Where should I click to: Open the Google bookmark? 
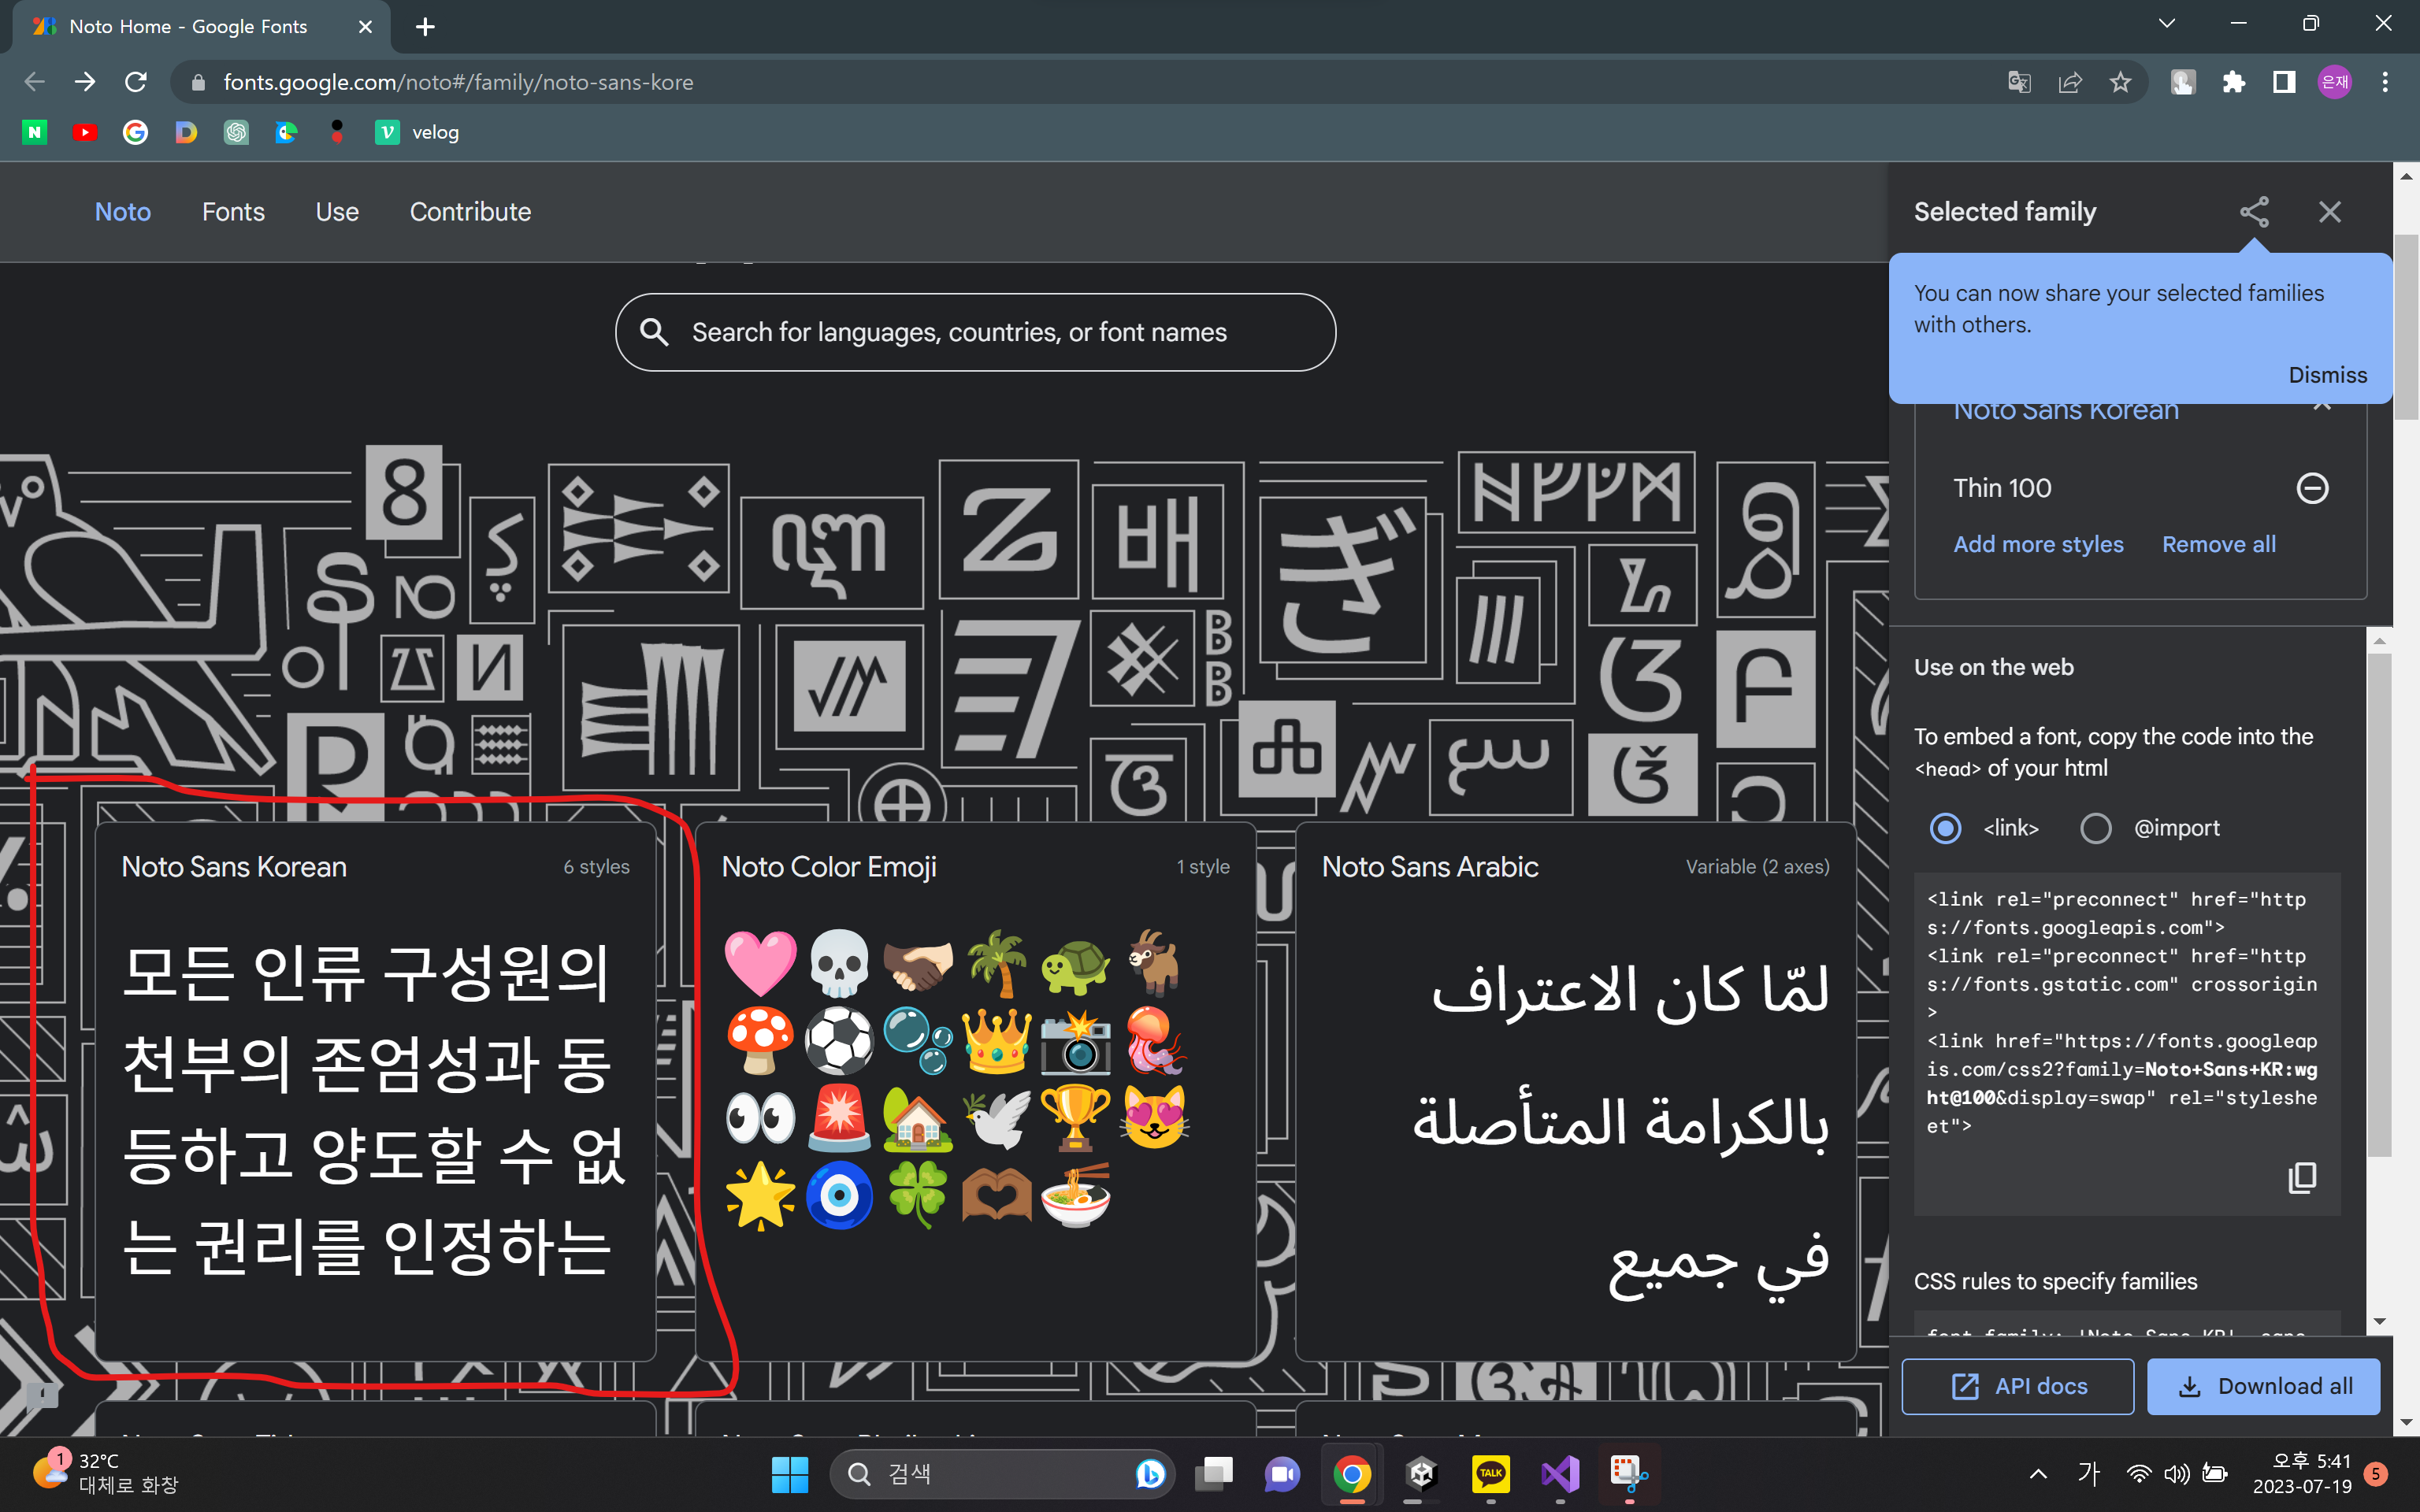click(135, 132)
